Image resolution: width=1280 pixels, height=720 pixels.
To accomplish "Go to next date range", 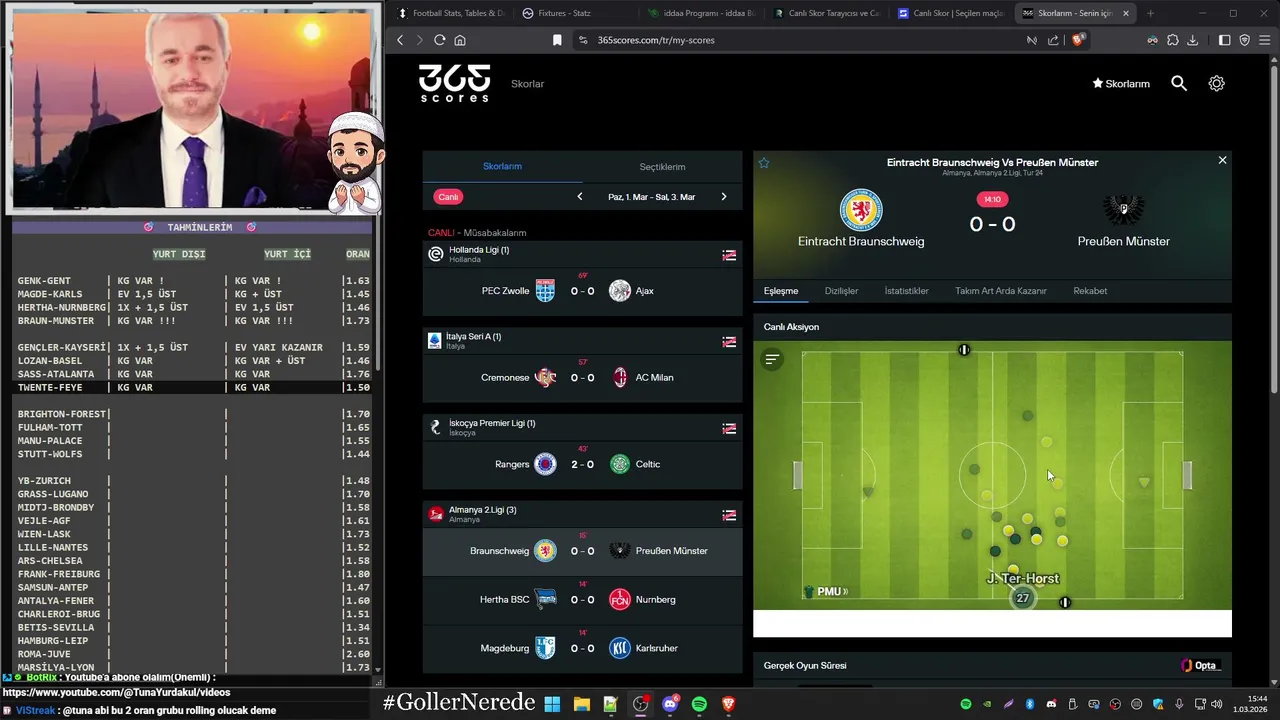I will tap(724, 197).
